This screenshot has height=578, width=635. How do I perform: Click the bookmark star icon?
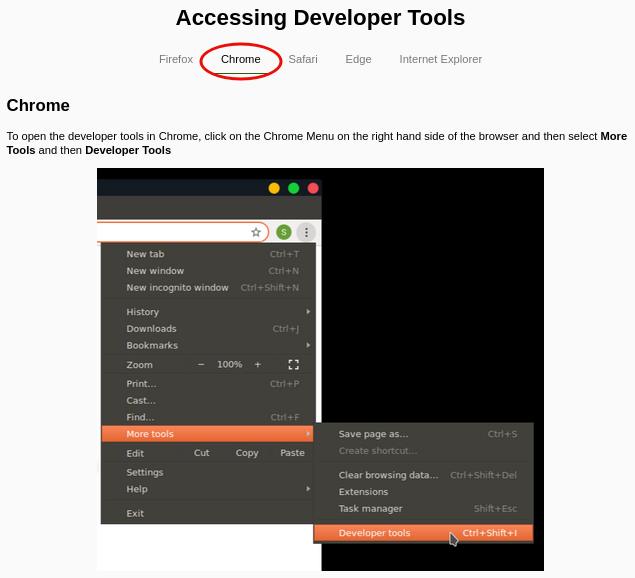coord(256,232)
